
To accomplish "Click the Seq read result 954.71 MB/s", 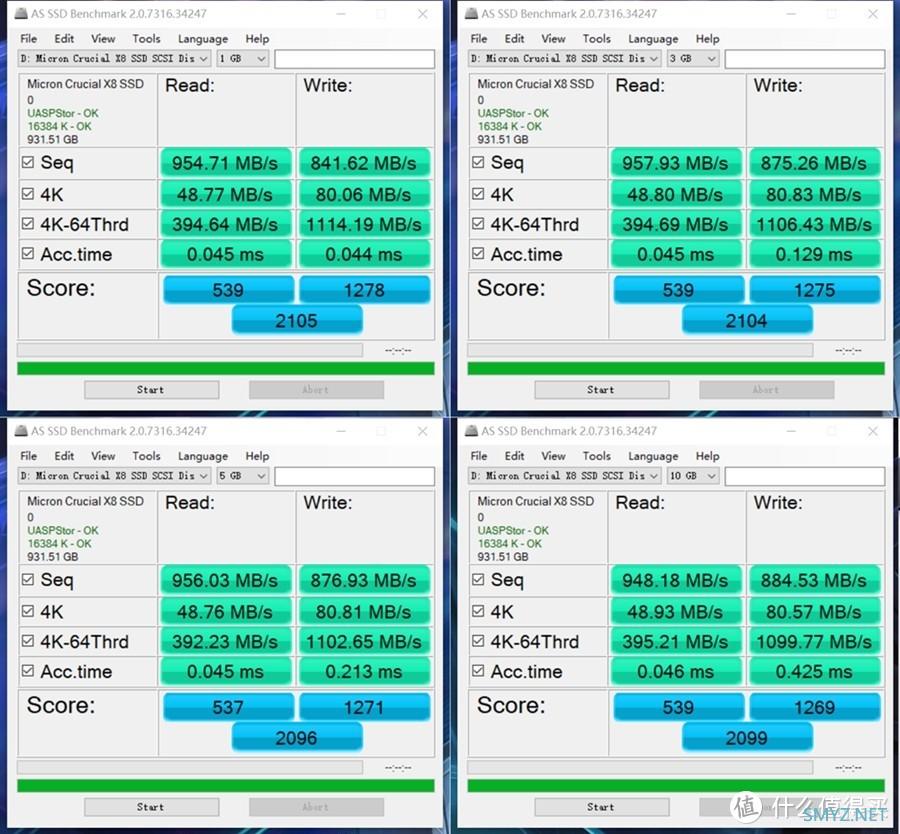I will click(x=226, y=163).
